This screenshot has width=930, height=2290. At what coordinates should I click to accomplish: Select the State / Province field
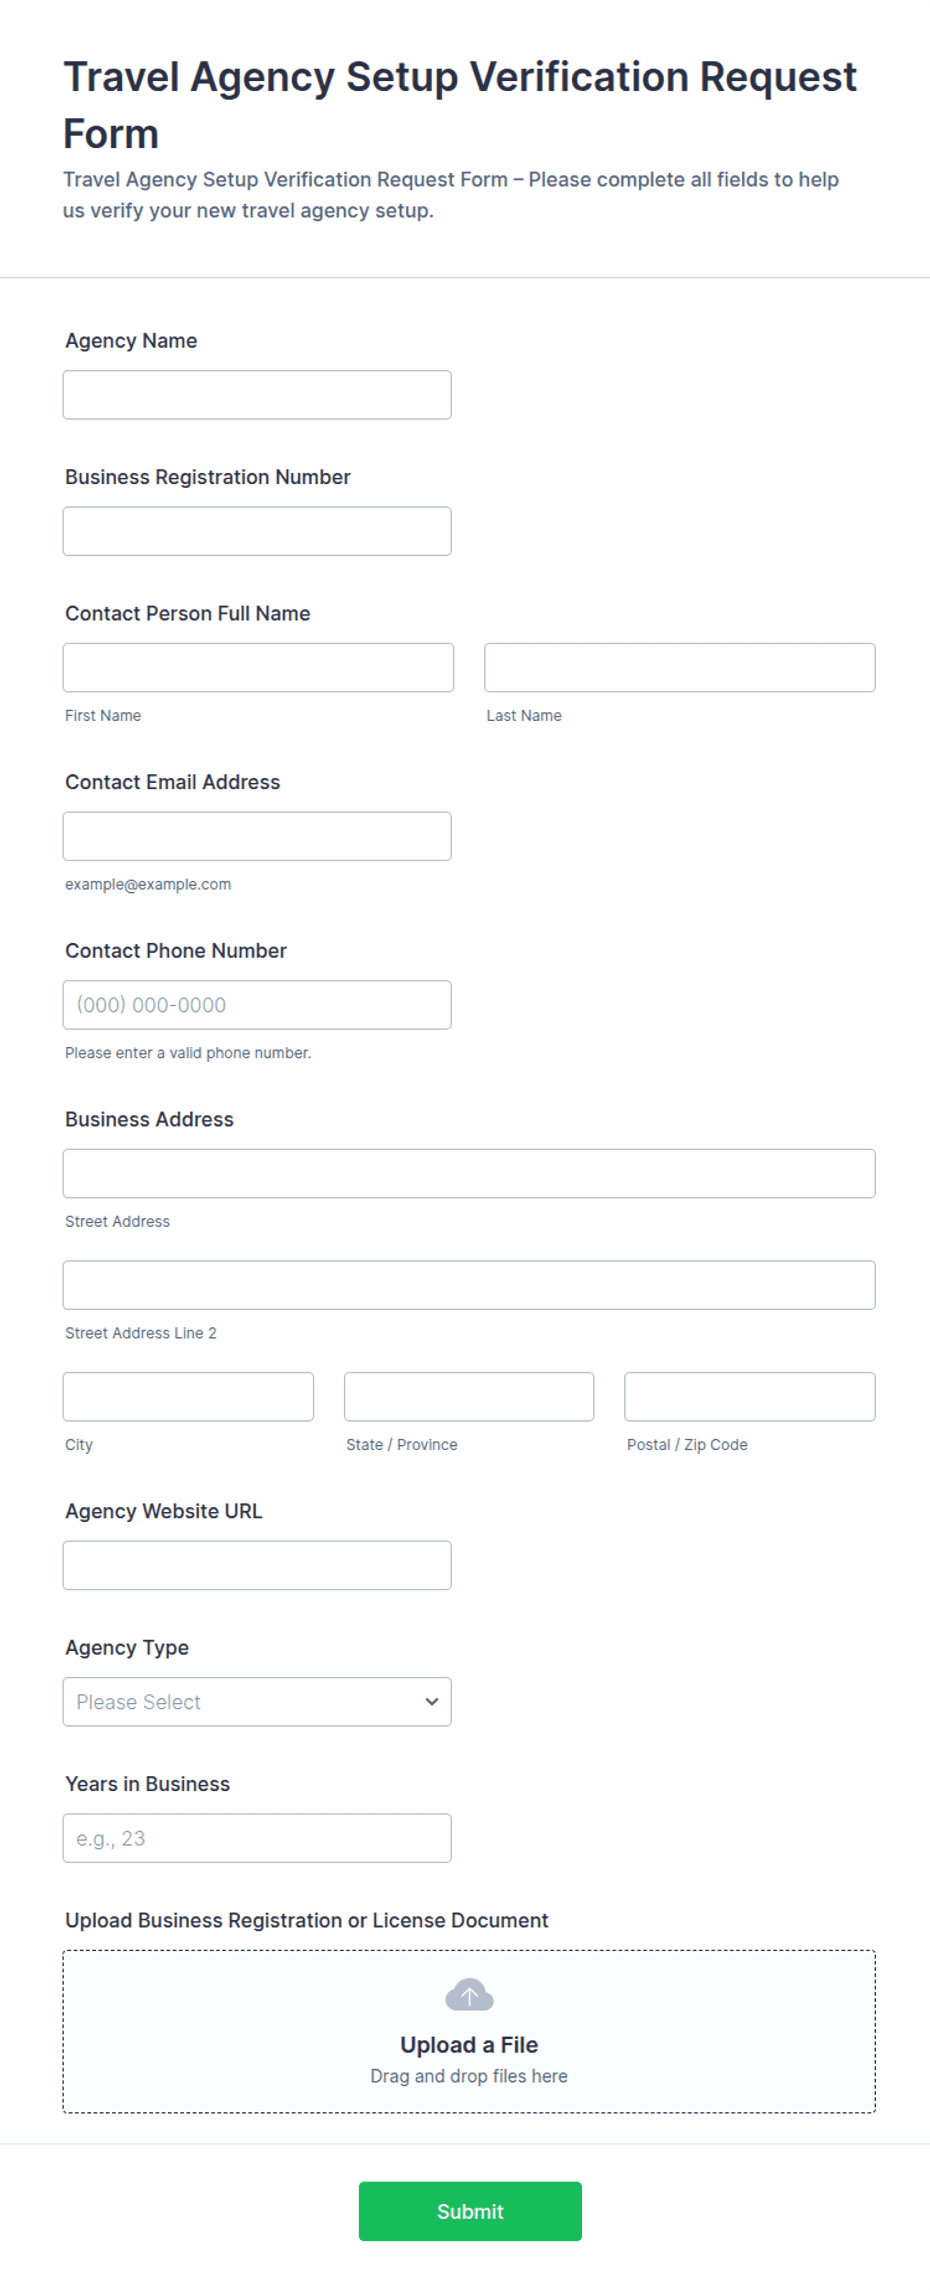[469, 1396]
